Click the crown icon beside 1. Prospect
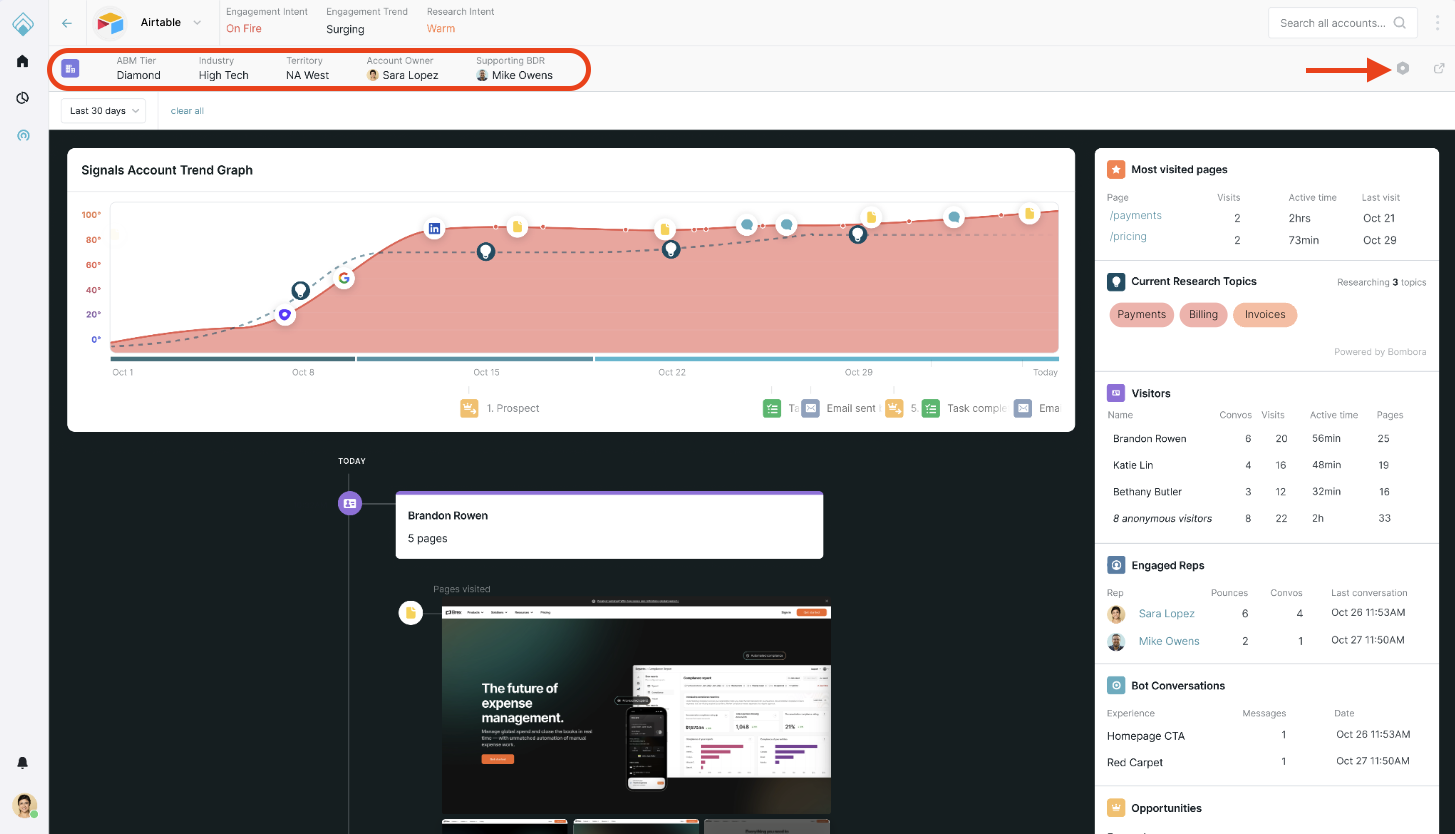 point(469,408)
